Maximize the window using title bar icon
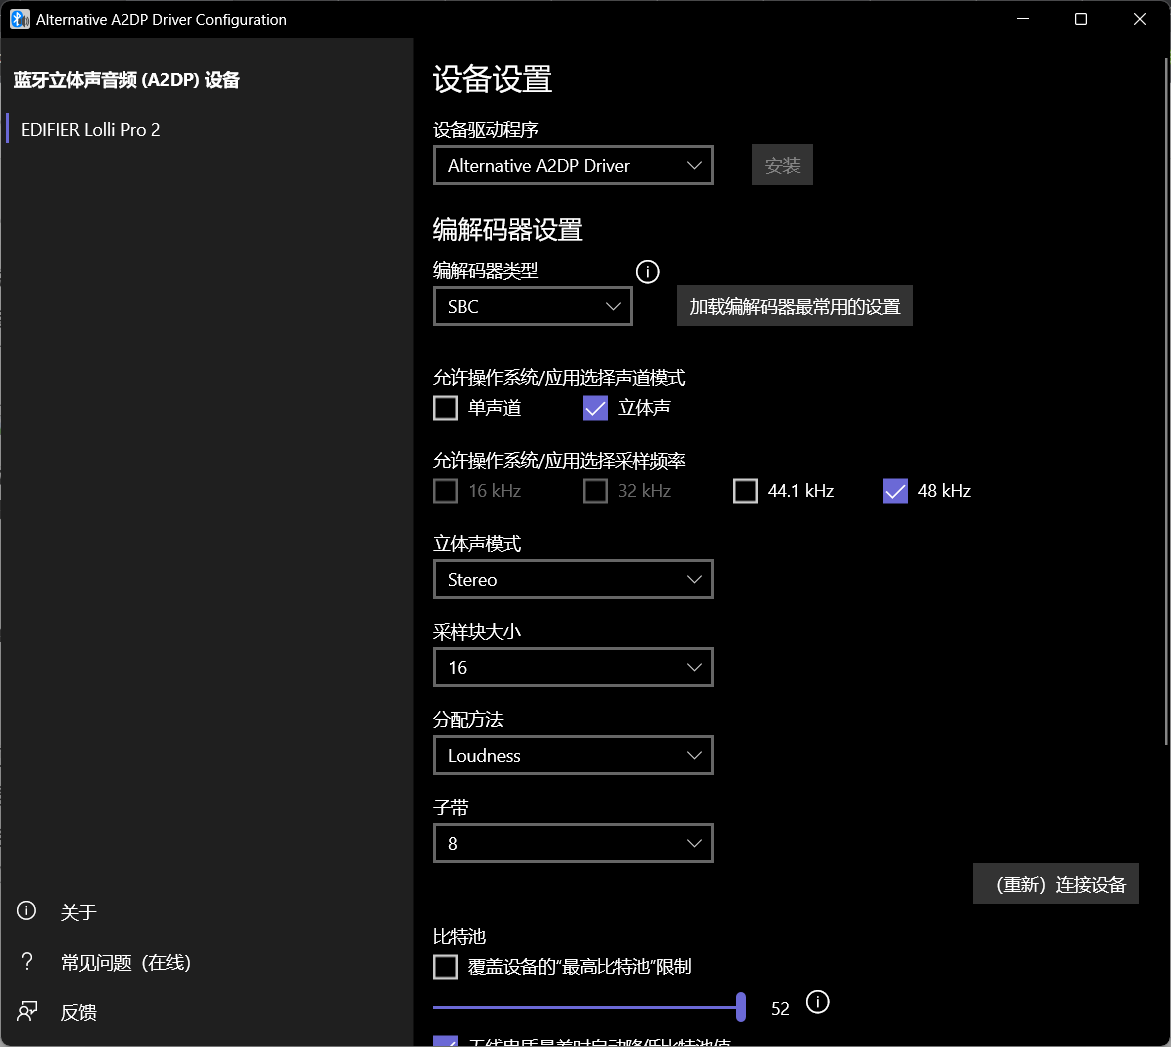The height and width of the screenshot is (1047, 1171). 1081,19
